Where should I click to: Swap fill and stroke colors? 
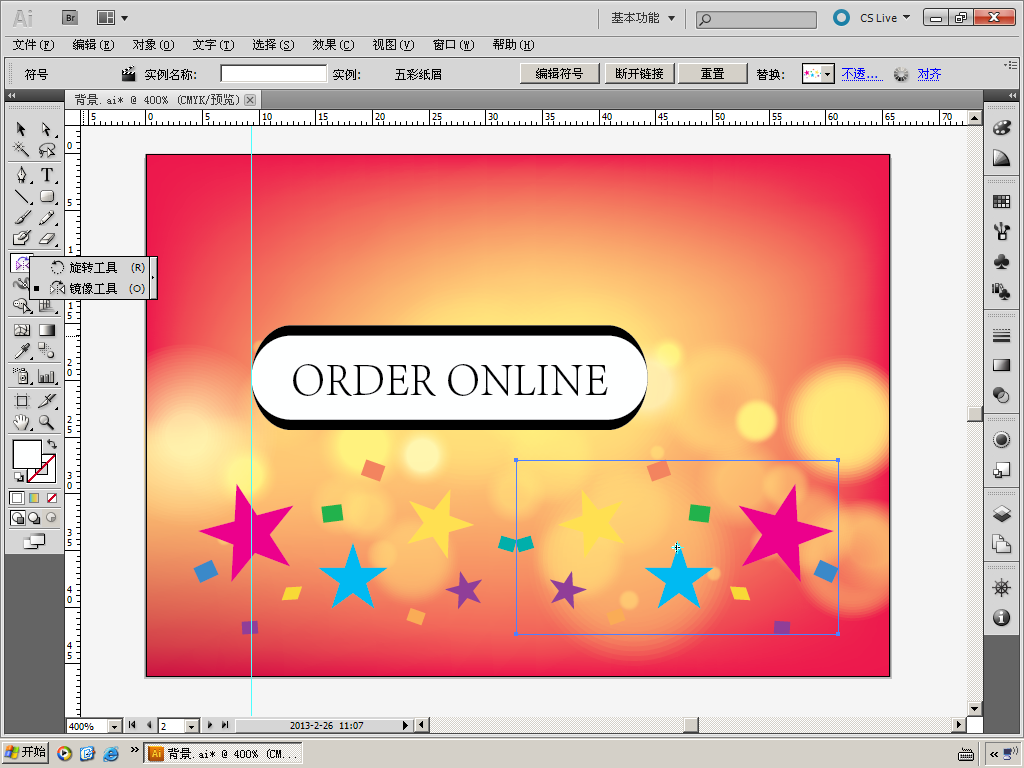[52, 444]
